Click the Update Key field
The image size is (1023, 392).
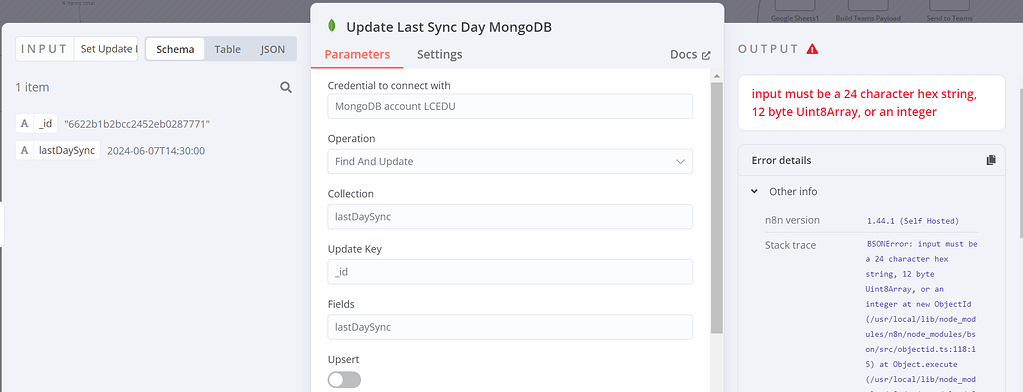click(x=510, y=272)
